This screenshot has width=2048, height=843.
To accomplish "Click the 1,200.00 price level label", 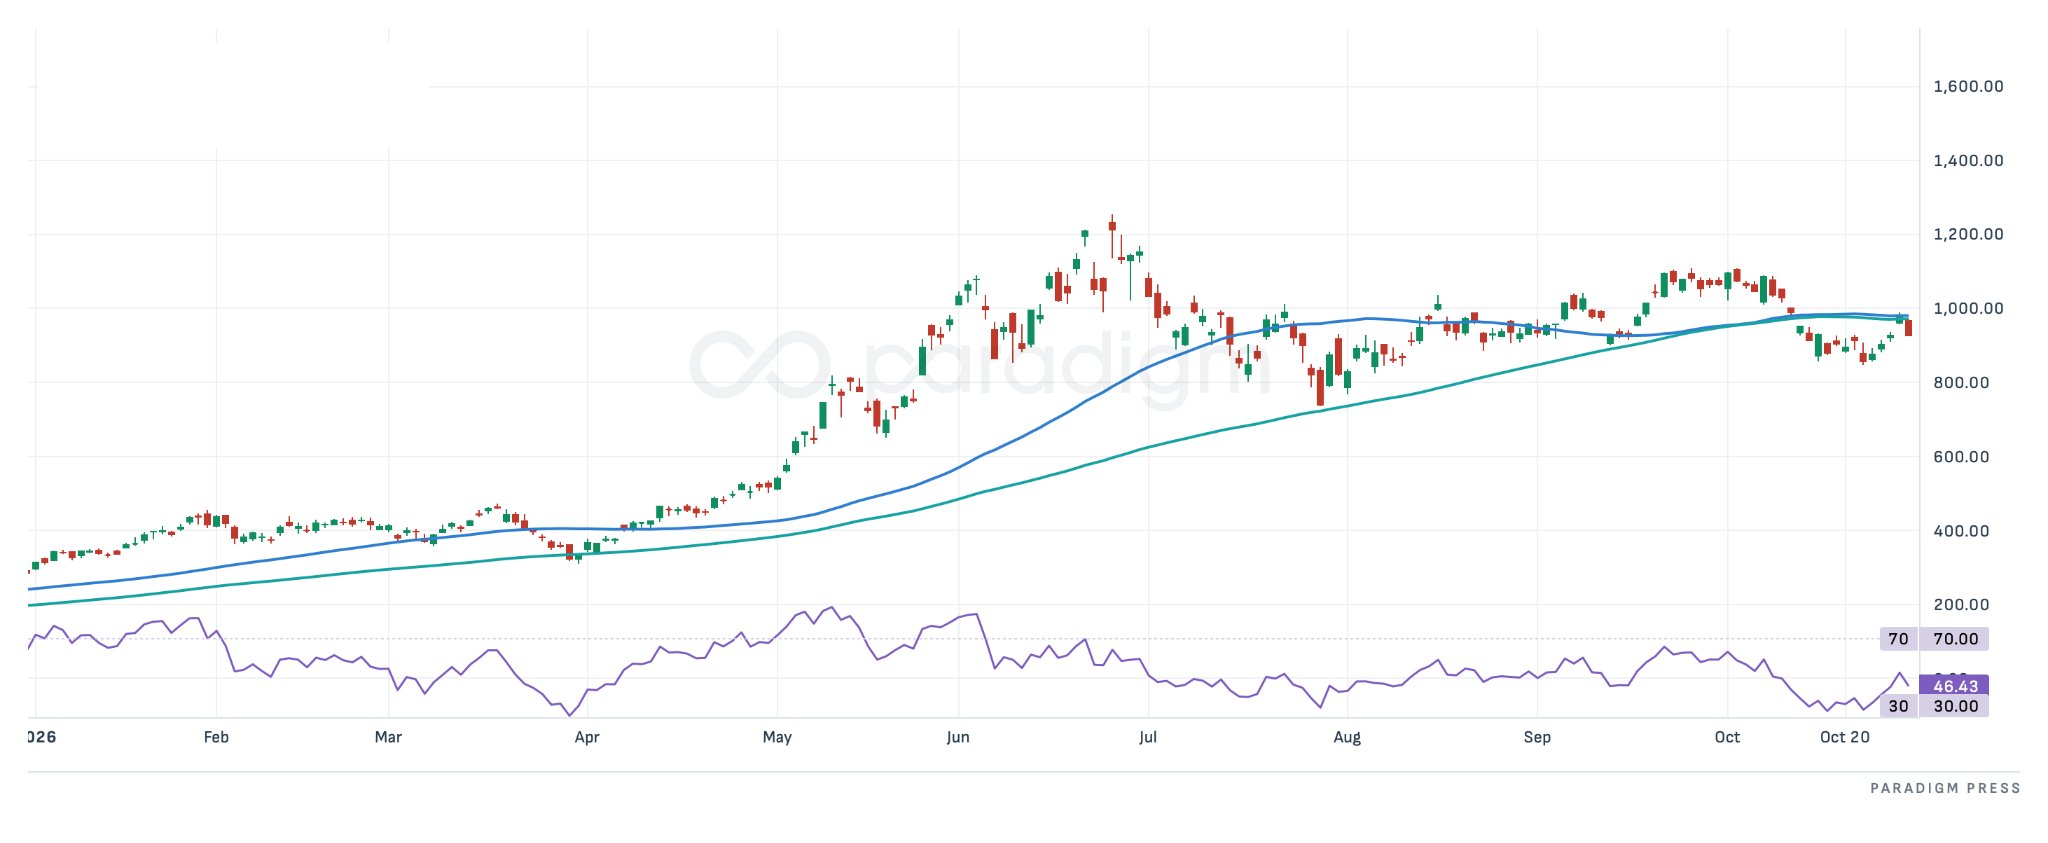I will point(1968,234).
